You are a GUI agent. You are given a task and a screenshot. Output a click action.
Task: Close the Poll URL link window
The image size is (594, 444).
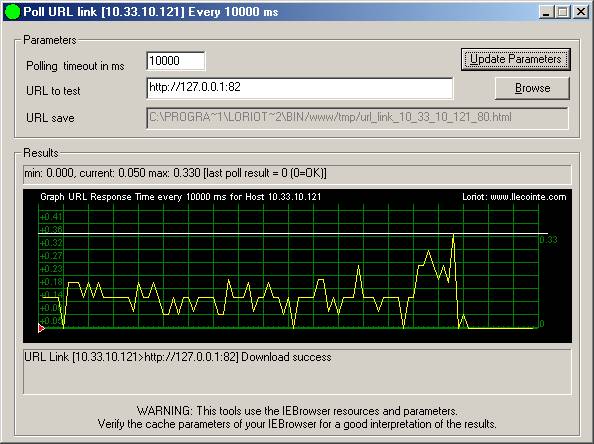coord(581,12)
